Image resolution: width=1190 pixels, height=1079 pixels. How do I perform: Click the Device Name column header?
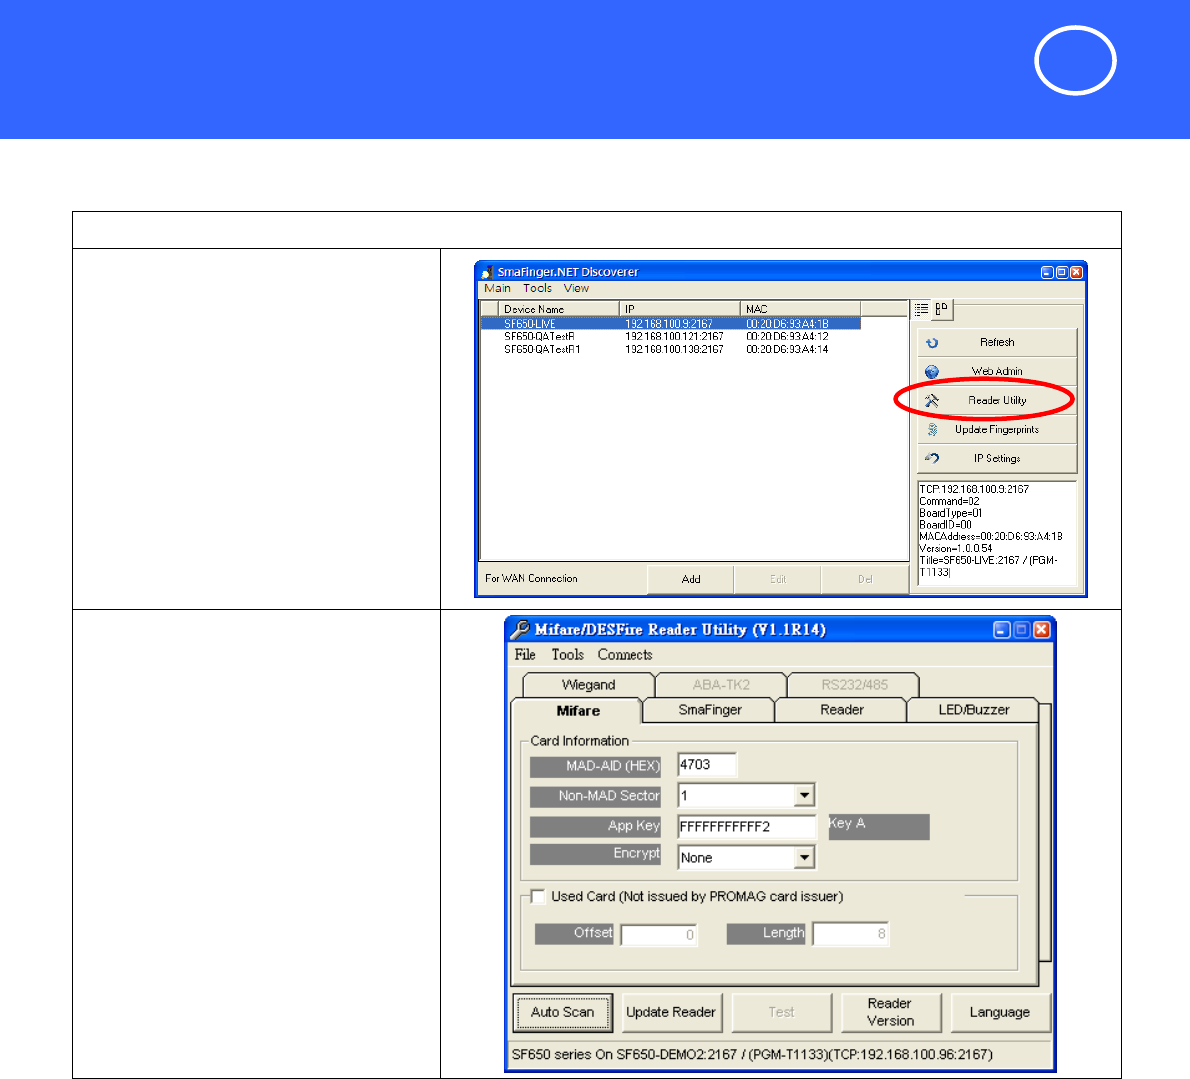(558, 309)
